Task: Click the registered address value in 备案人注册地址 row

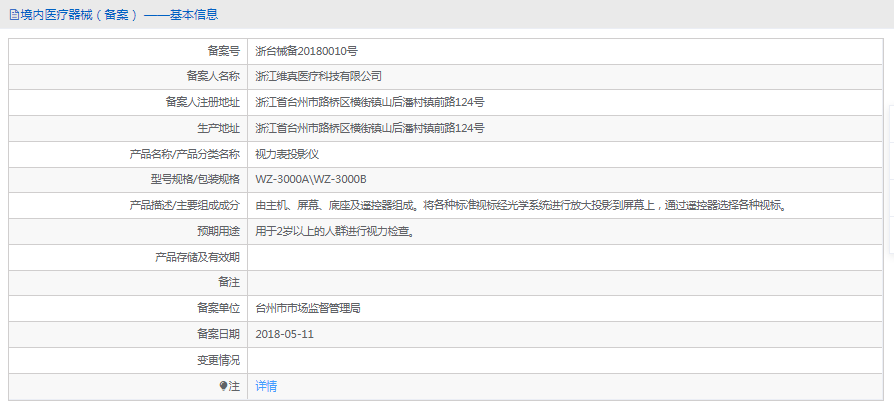Action: [x=370, y=102]
